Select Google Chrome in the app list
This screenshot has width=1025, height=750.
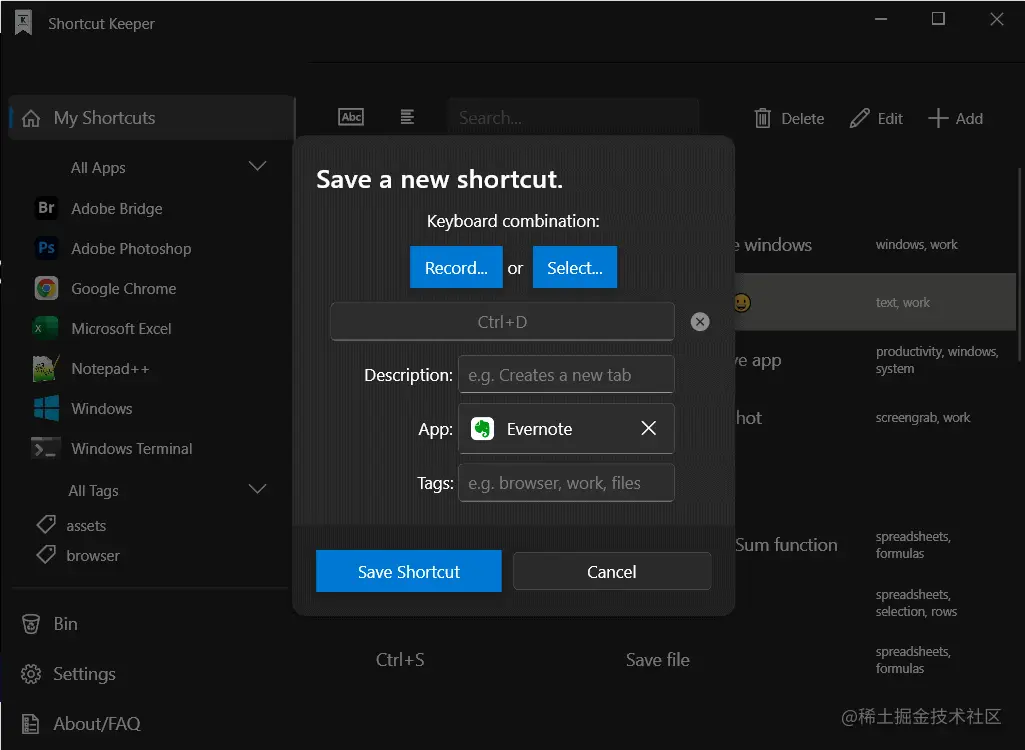tap(124, 288)
